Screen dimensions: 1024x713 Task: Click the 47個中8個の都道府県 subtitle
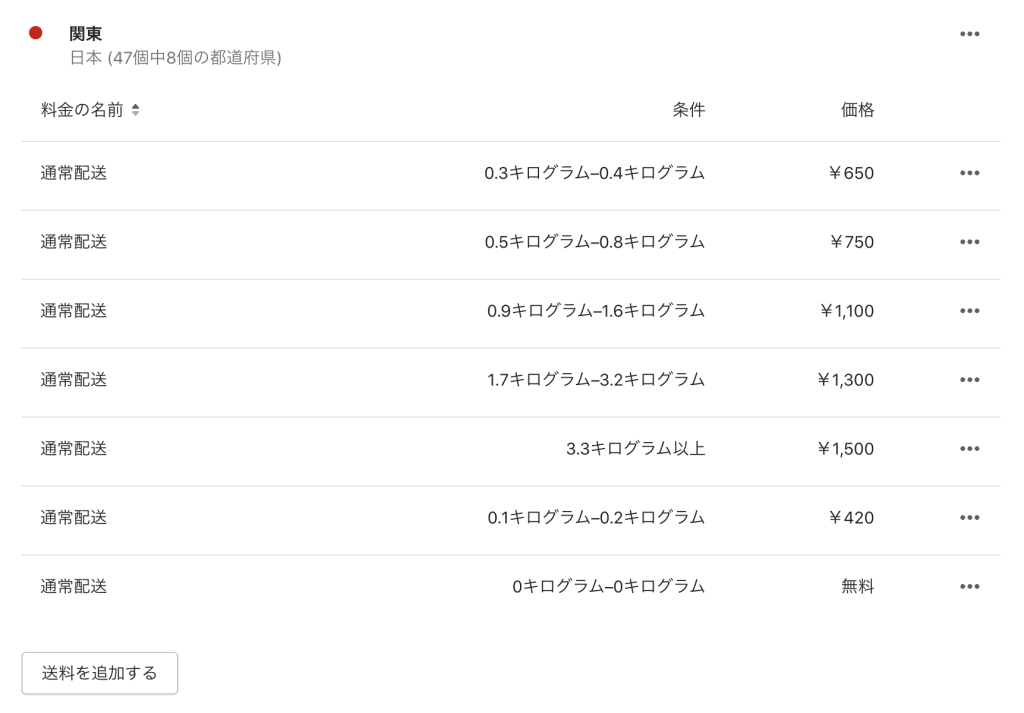point(175,58)
